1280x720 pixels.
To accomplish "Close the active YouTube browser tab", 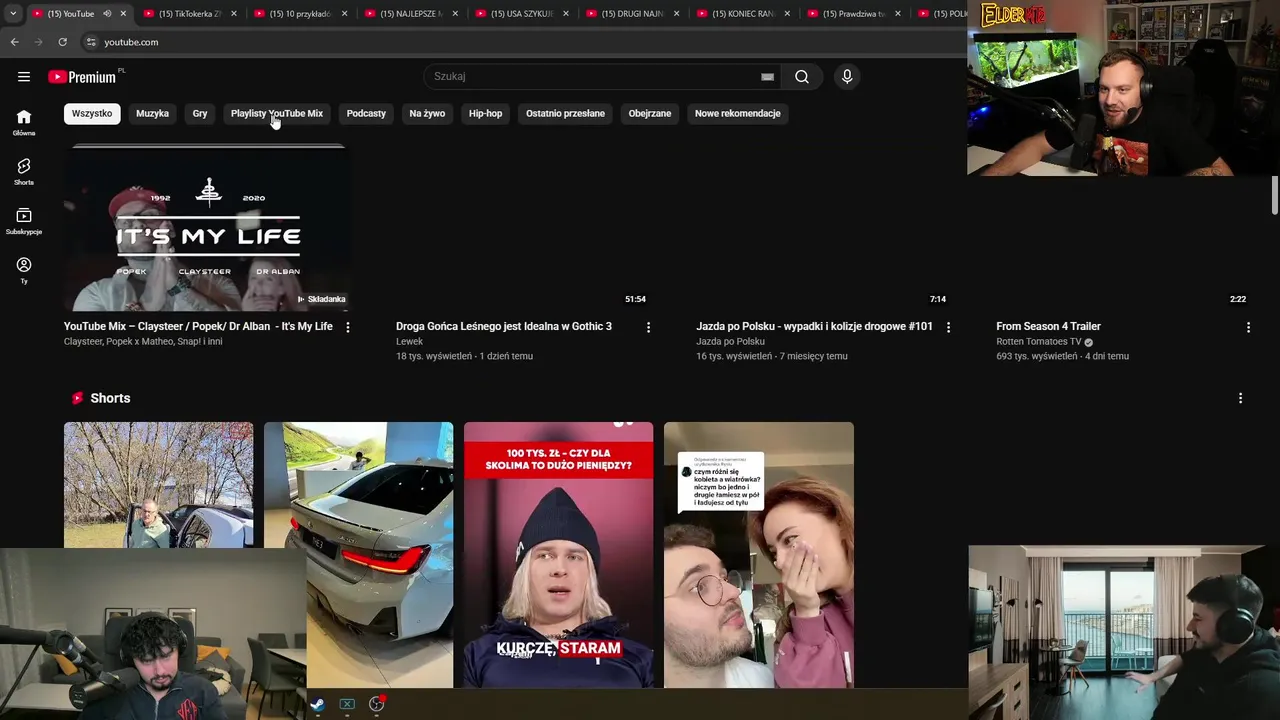I will 123,14.
